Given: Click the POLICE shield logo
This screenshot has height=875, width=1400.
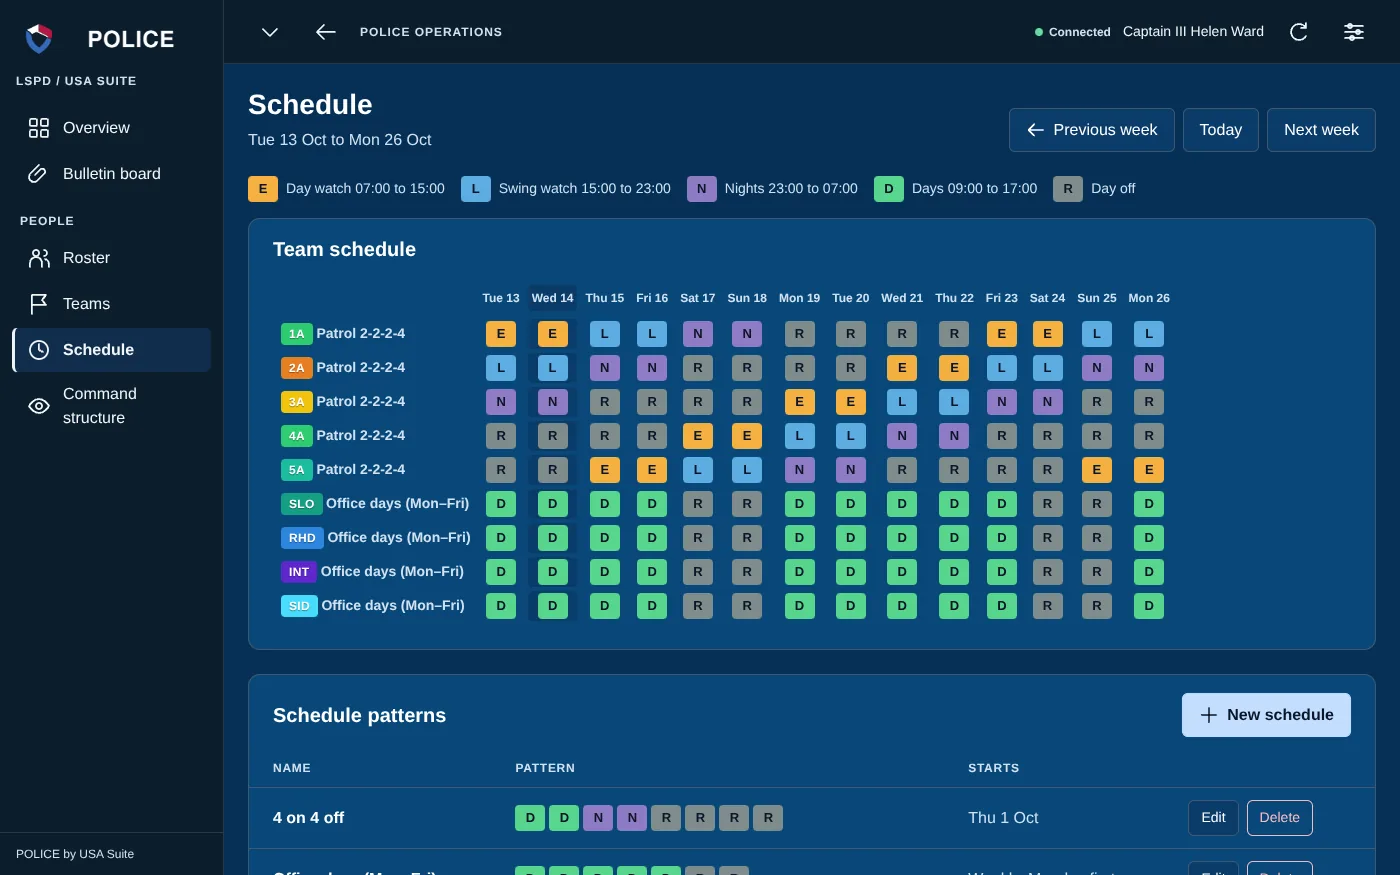Looking at the screenshot, I should click(39, 39).
